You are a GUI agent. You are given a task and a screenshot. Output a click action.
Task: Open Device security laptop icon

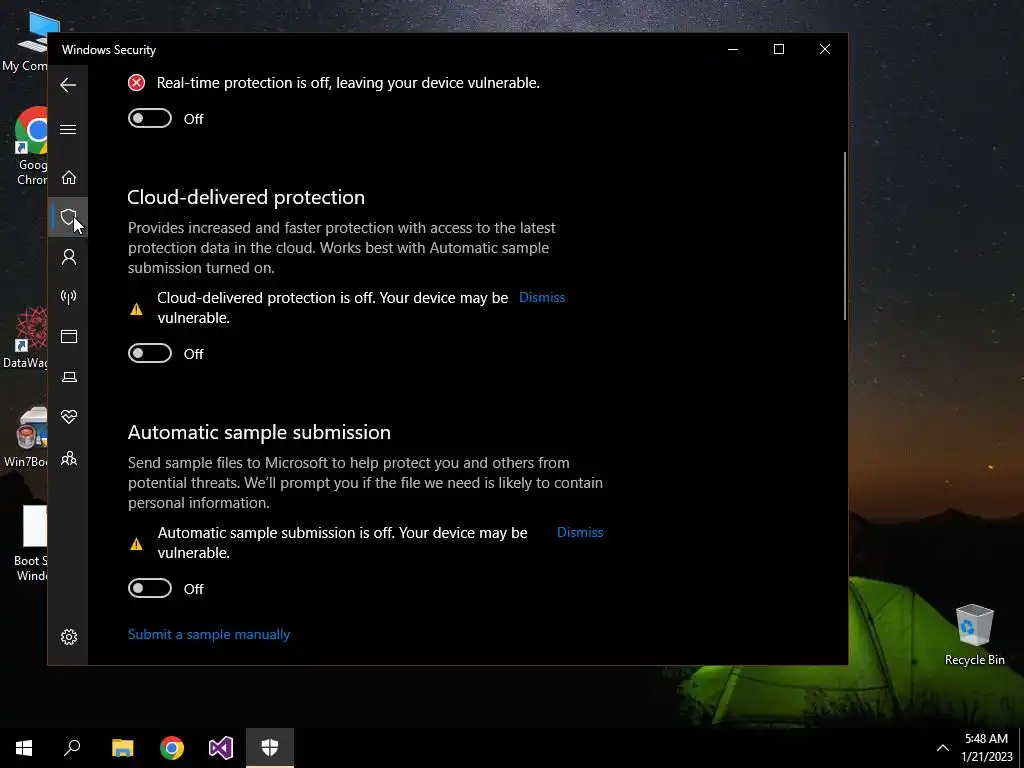pyautogui.click(x=69, y=377)
